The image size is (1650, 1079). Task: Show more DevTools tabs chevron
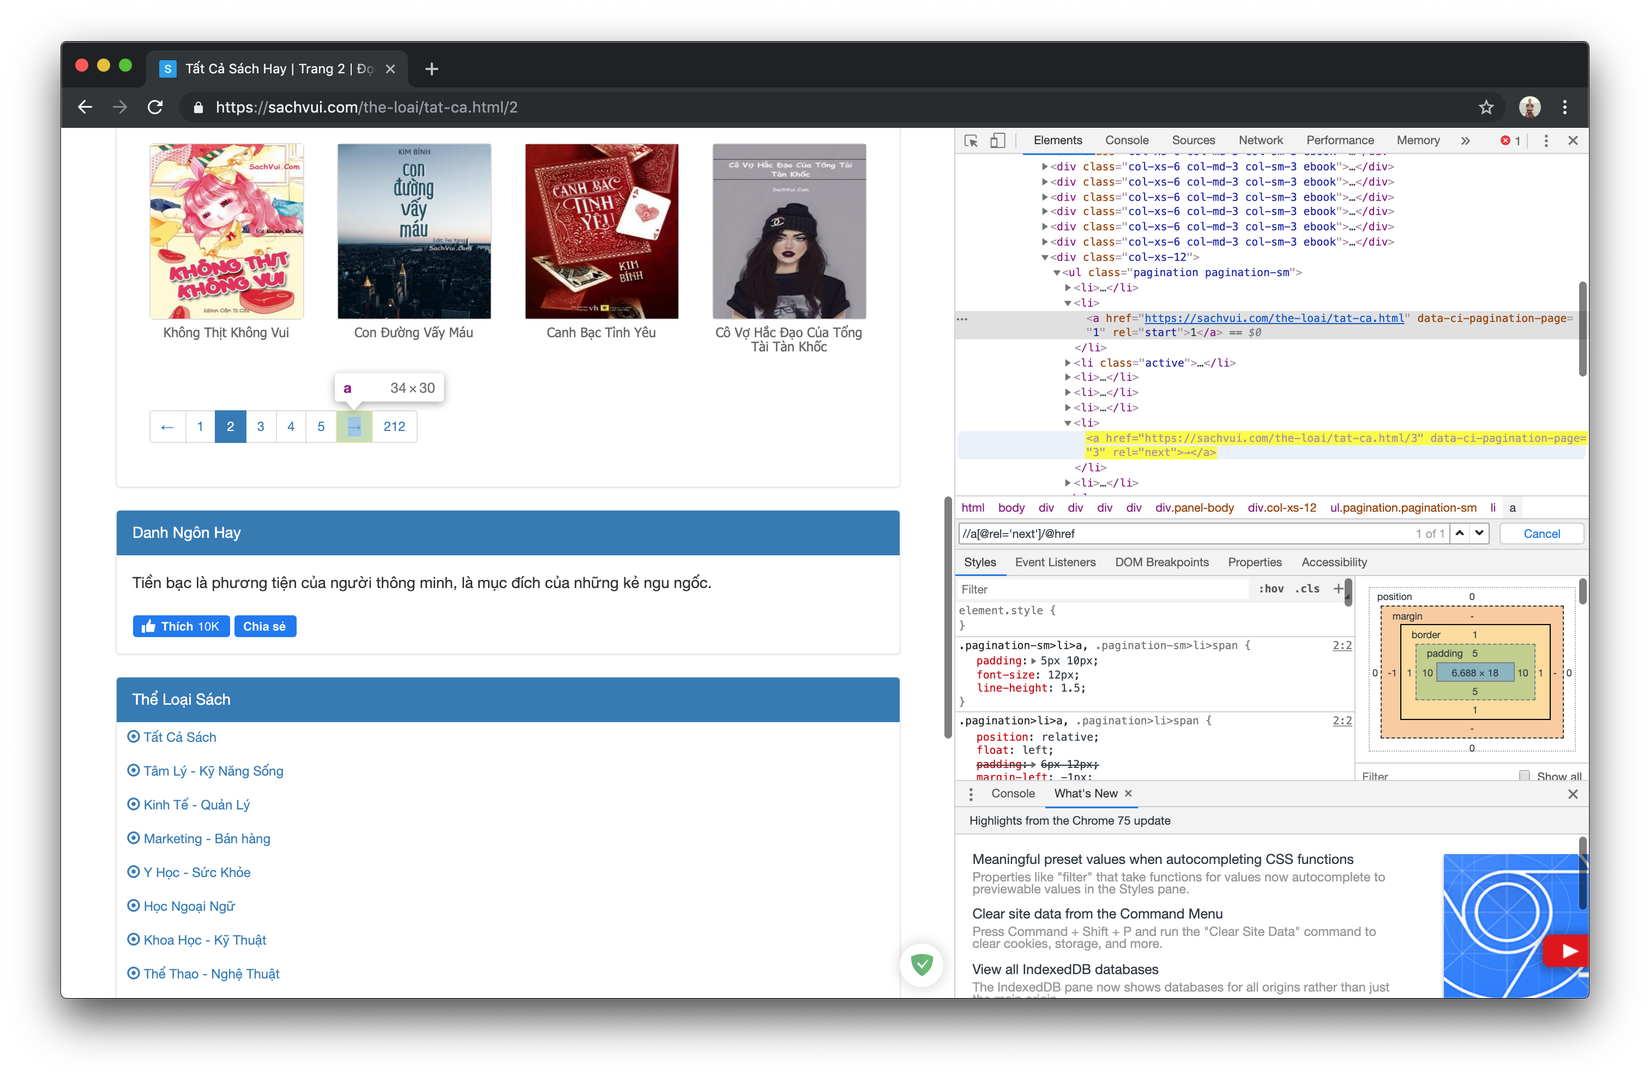(x=1465, y=141)
